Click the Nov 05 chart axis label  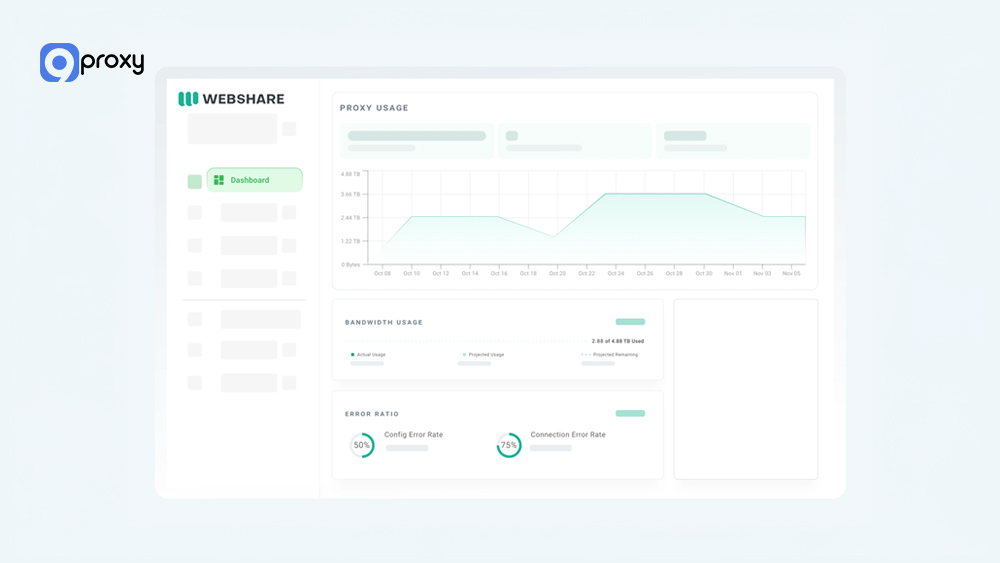(791, 273)
